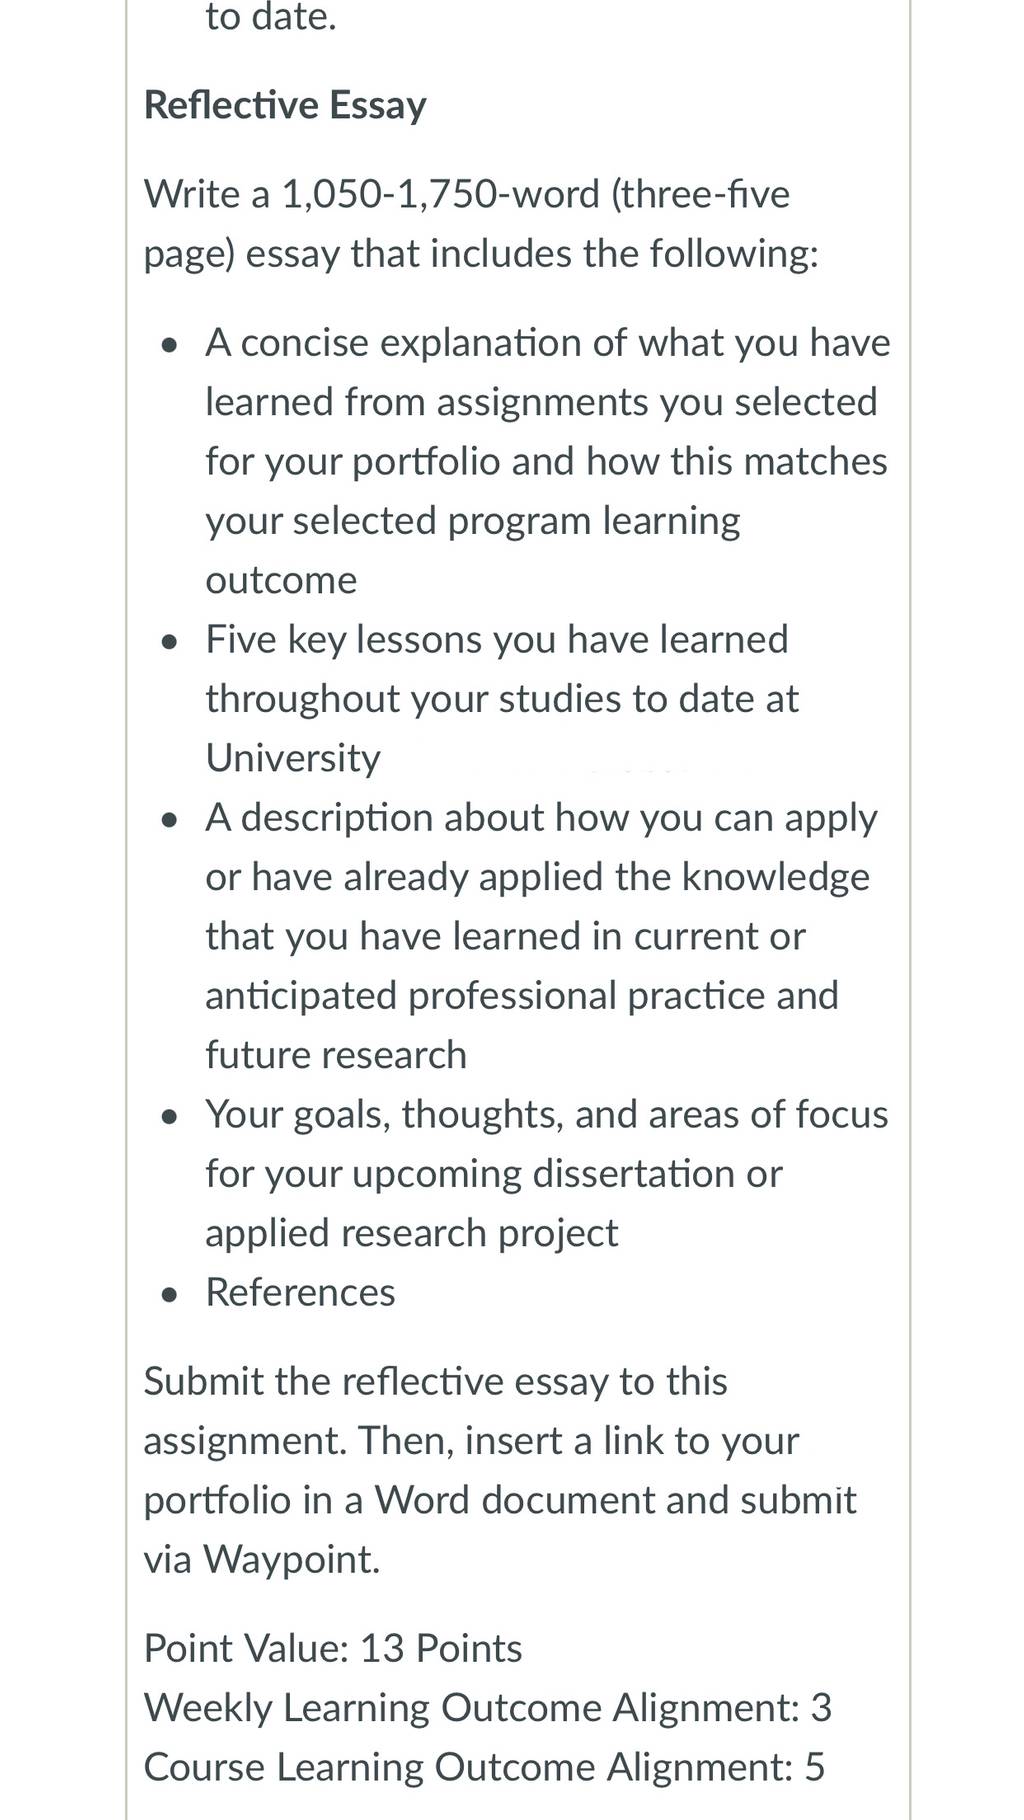Image resolution: width=1024 pixels, height=1820 pixels.
Task: Click 'Point Value: 13 Points' line
Action: (x=333, y=1648)
